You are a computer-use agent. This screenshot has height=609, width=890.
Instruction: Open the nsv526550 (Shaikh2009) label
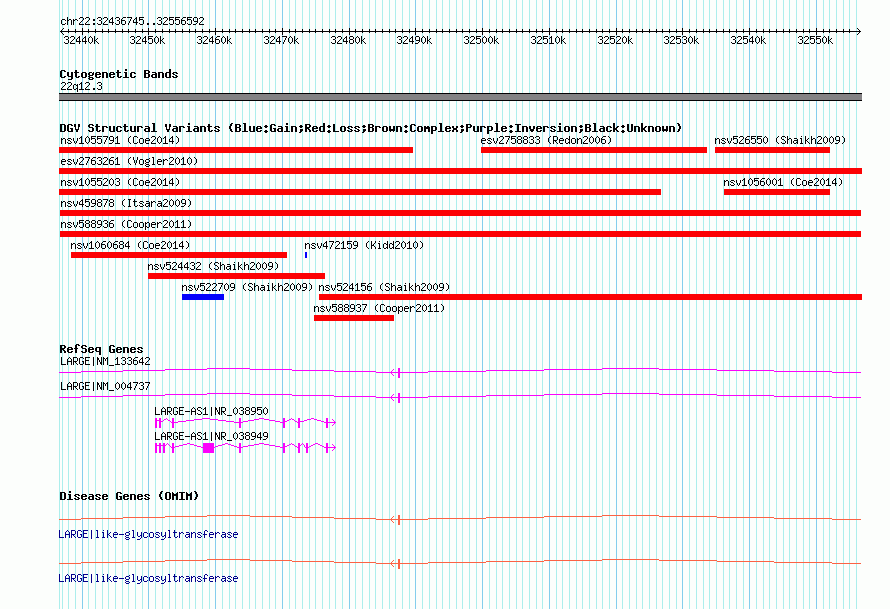coord(780,140)
